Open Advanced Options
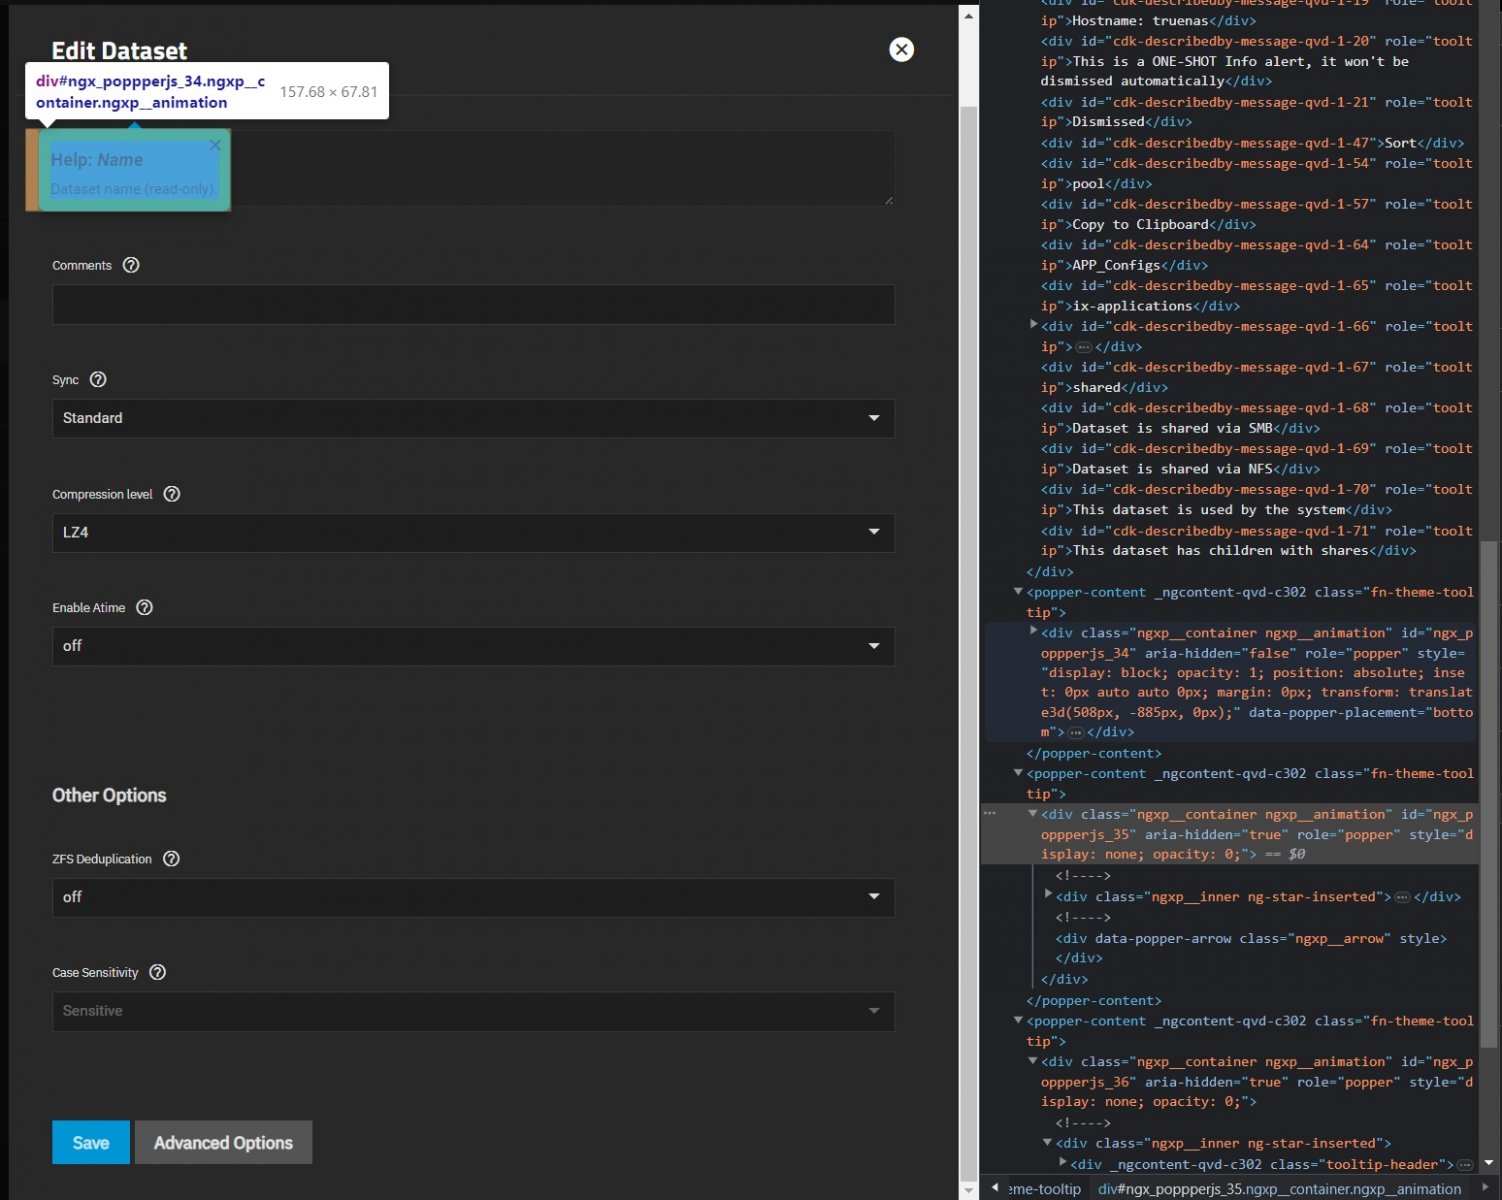1502x1200 pixels. (223, 1142)
